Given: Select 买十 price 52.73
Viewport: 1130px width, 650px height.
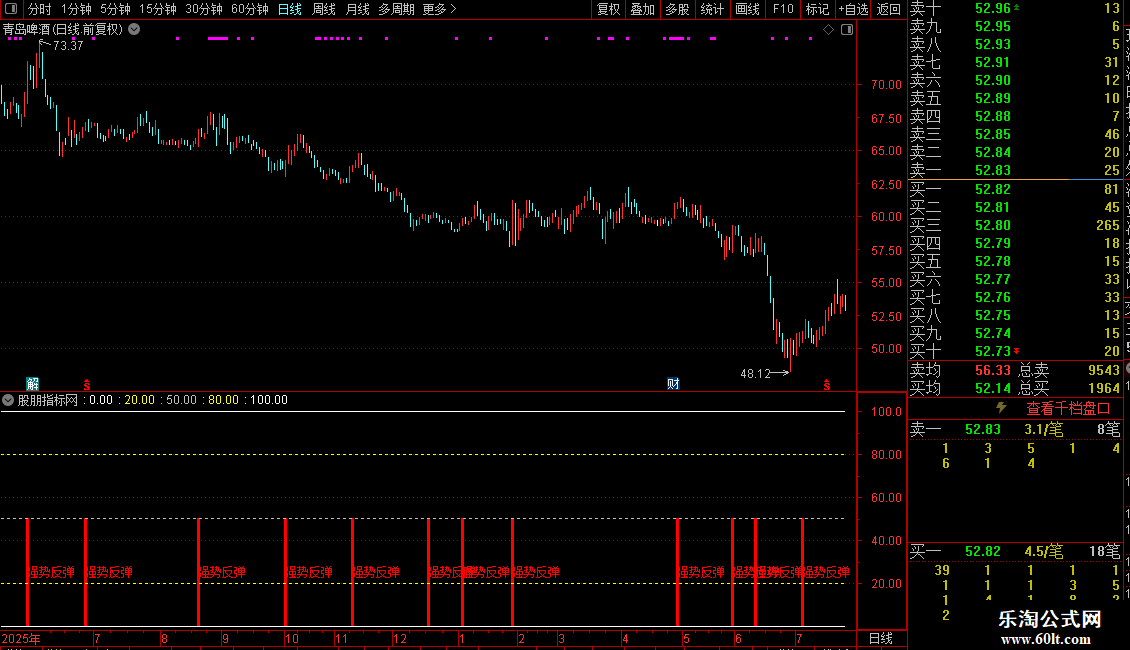Looking at the screenshot, I should click(x=993, y=352).
